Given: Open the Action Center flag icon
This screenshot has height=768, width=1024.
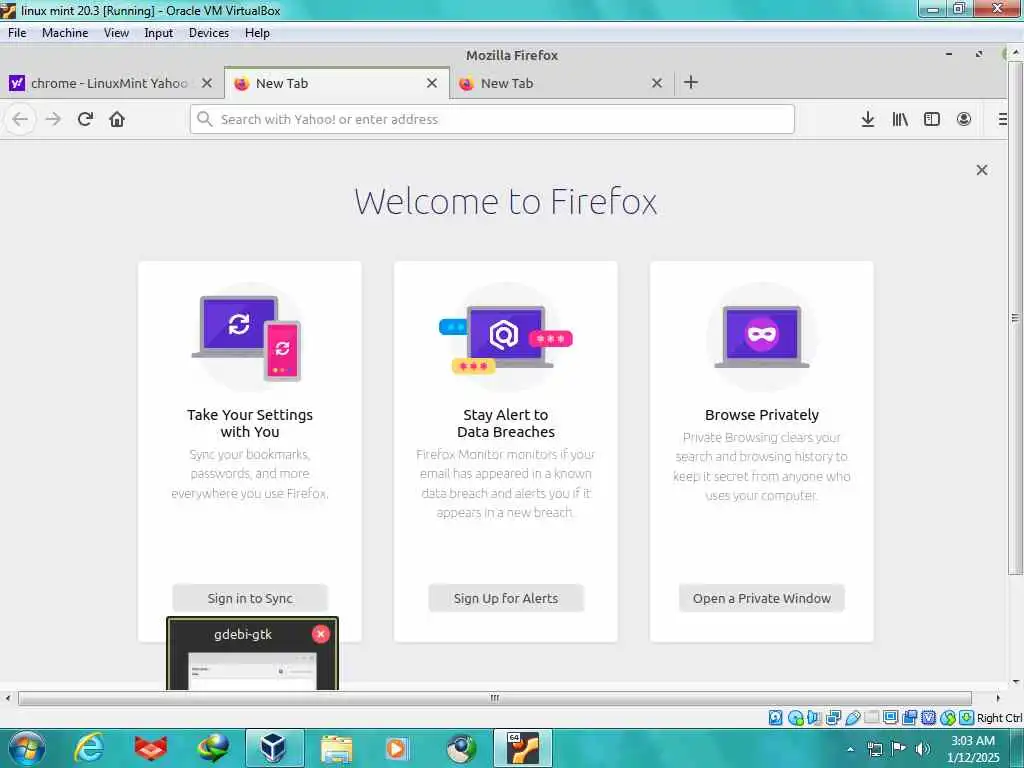Looking at the screenshot, I should click(x=899, y=748).
